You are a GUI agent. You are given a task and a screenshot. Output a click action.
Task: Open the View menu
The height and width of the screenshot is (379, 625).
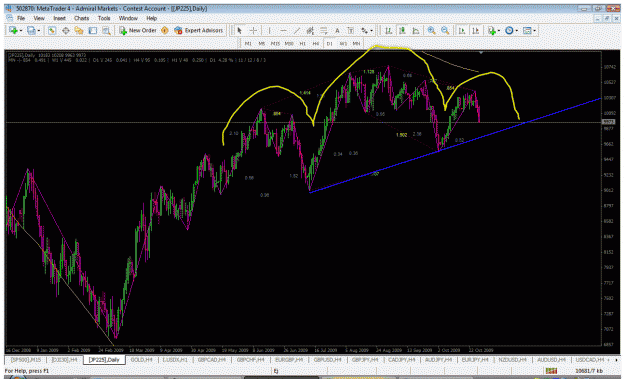tap(39, 18)
